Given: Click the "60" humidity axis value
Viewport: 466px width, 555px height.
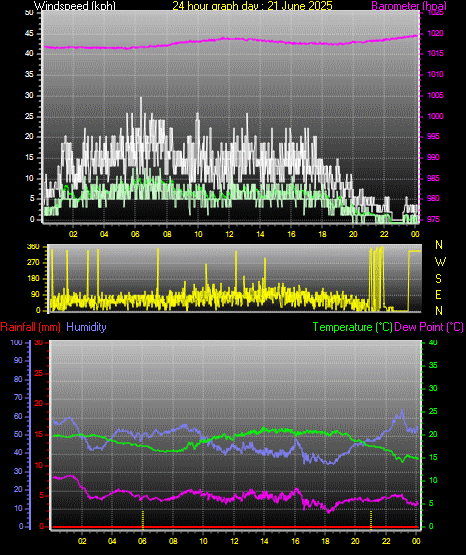Looking at the screenshot, I should 18,417.
